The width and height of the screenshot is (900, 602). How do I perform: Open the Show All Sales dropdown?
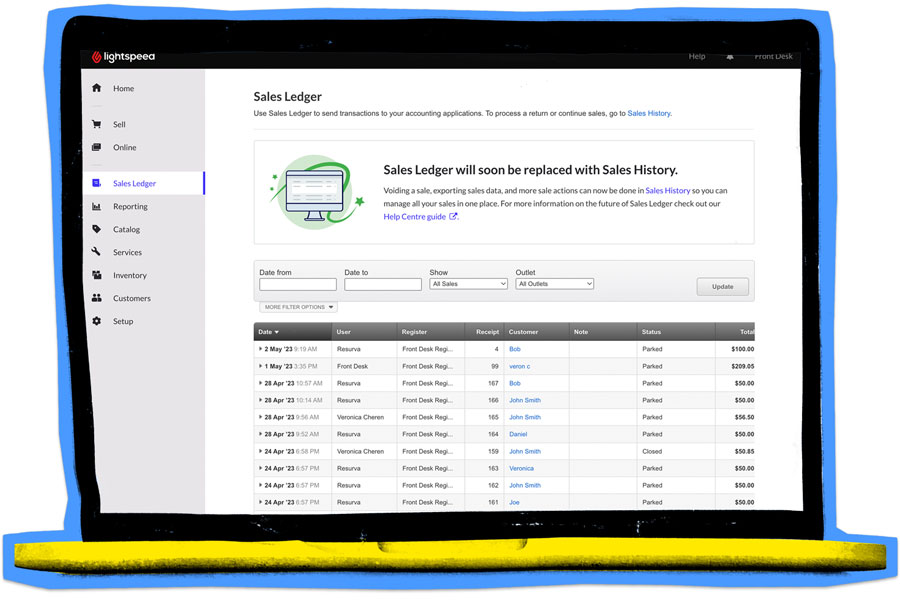468,283
